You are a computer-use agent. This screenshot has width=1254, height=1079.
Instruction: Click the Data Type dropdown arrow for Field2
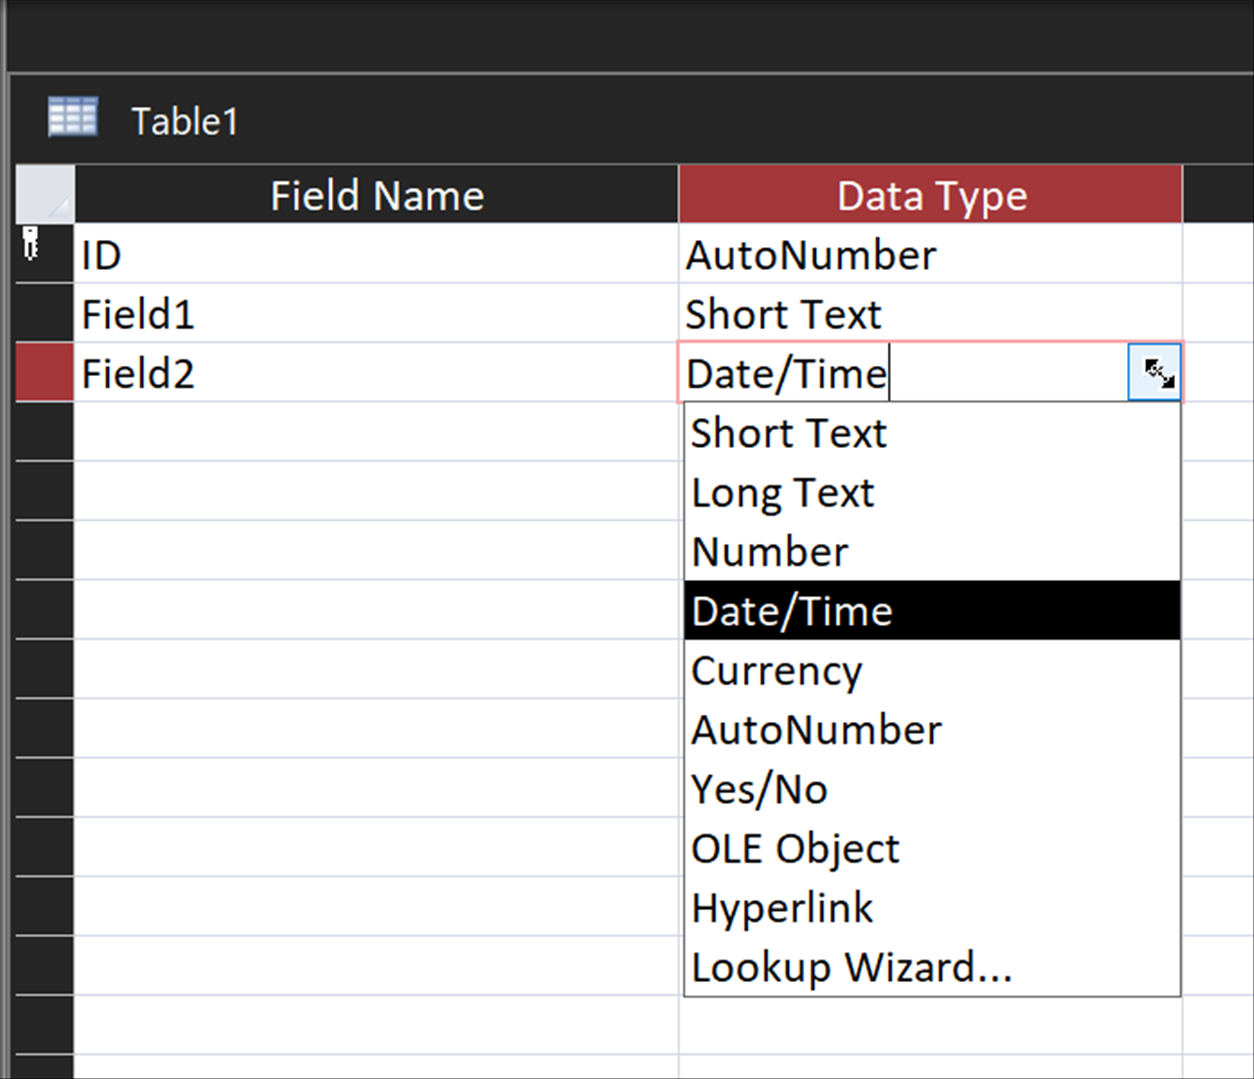tap(1155, 373)
